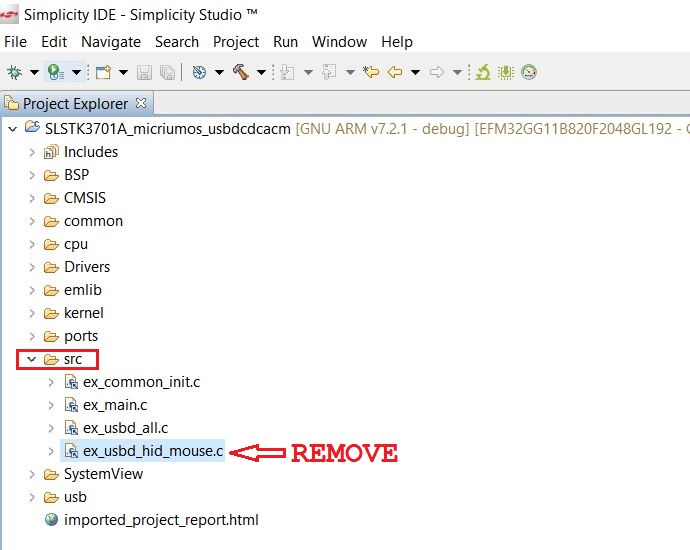Open the File menu
Viewport: 690px width, 550px height.
(15, 42)
